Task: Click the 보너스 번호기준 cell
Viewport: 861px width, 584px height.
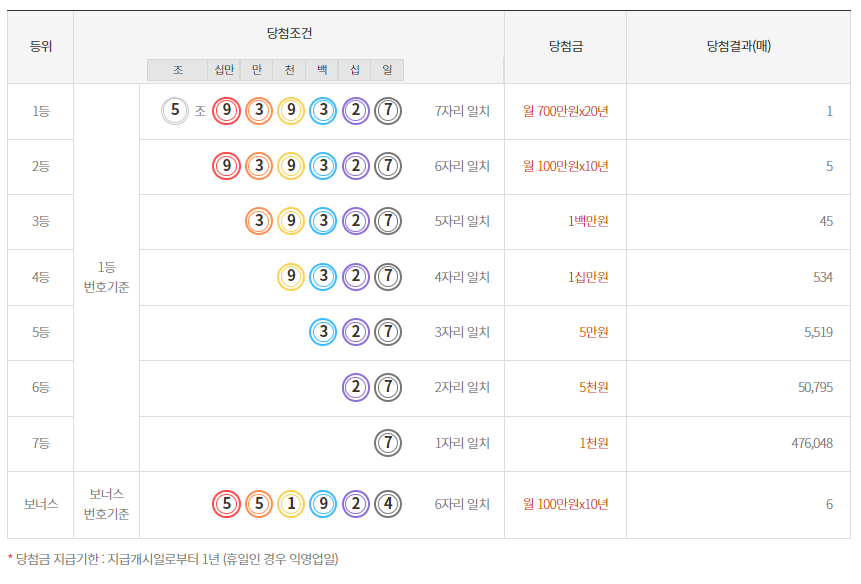Action: tap(107, 504)
